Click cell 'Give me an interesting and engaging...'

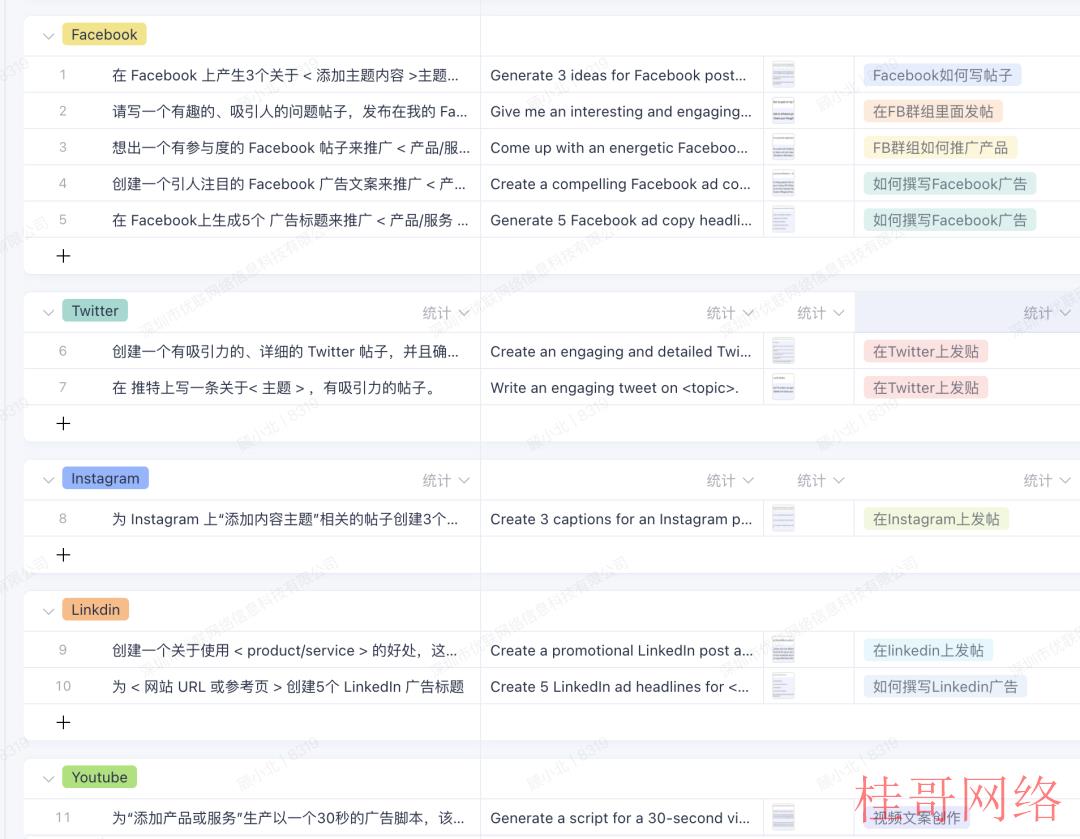tap(622, 112)
